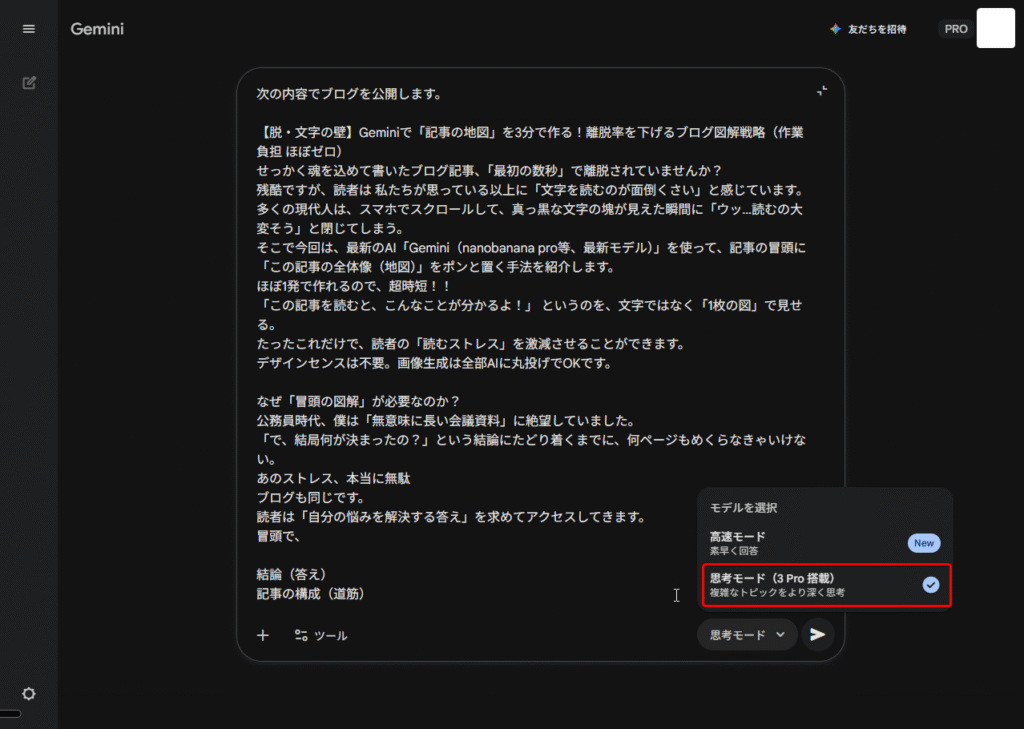Image resolution: width=1024 pixels, height=729 pixels.
Task: Click the plus icon to add files
Action: pos(263,635)
